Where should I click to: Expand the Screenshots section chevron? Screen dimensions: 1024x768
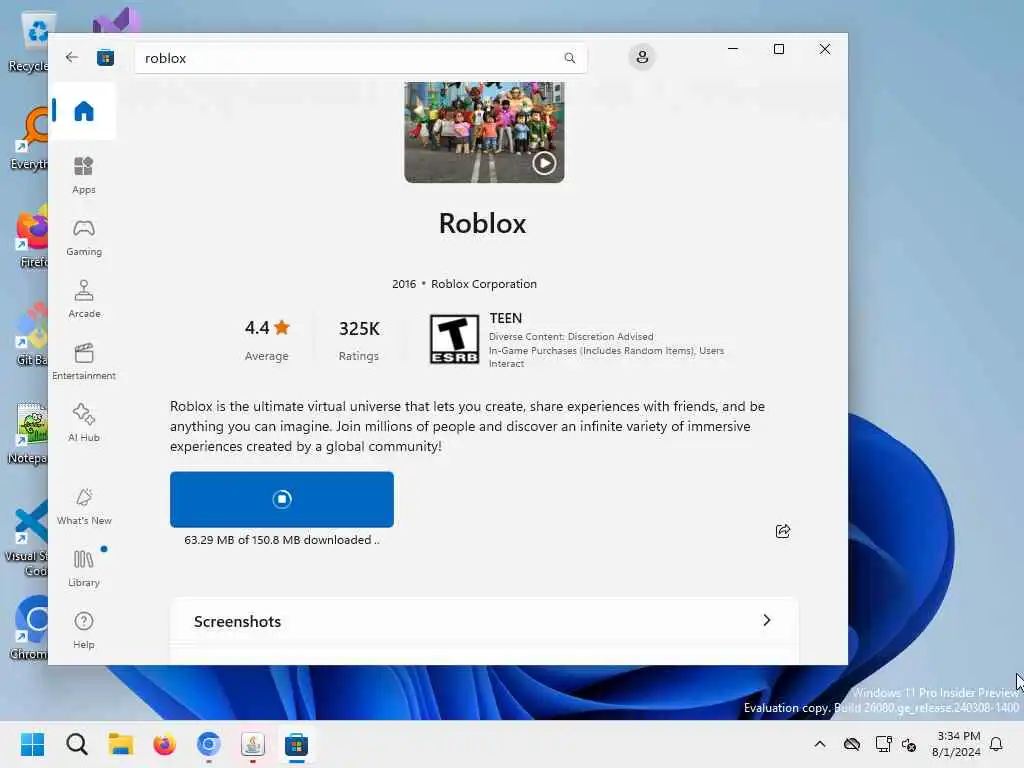tap(767, 620)
